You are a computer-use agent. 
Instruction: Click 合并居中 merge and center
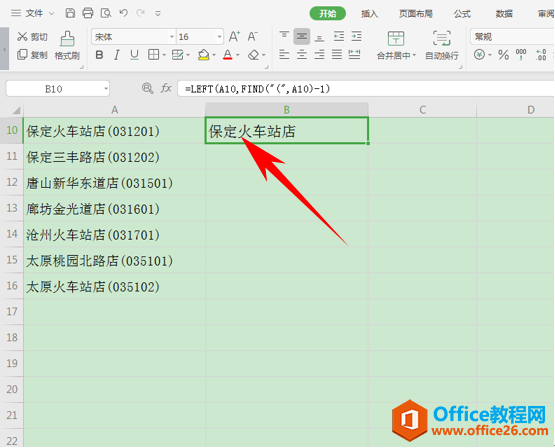coord(396,46)
